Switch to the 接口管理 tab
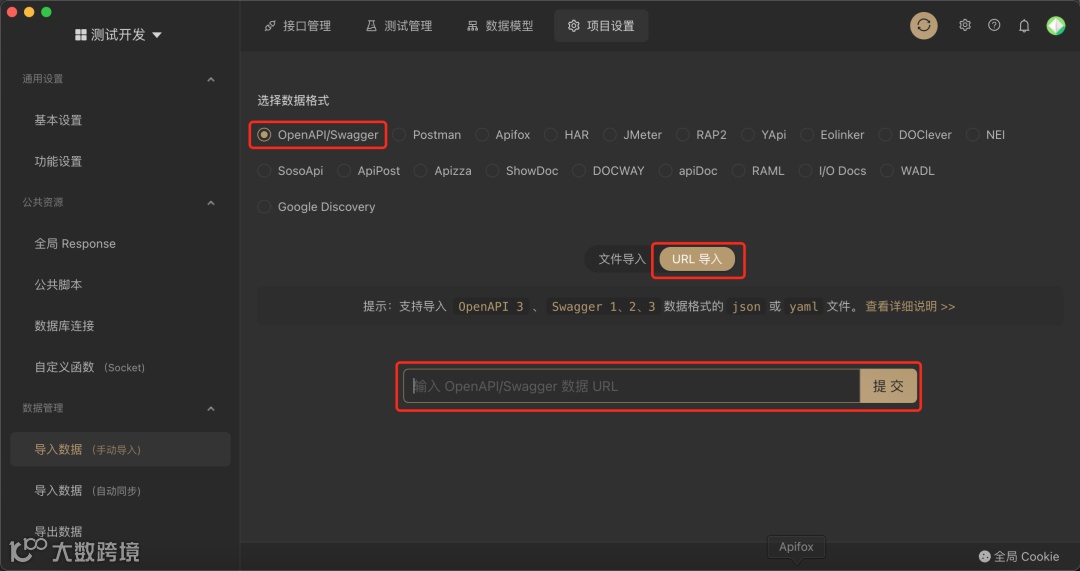 click(x=298, y=26)
